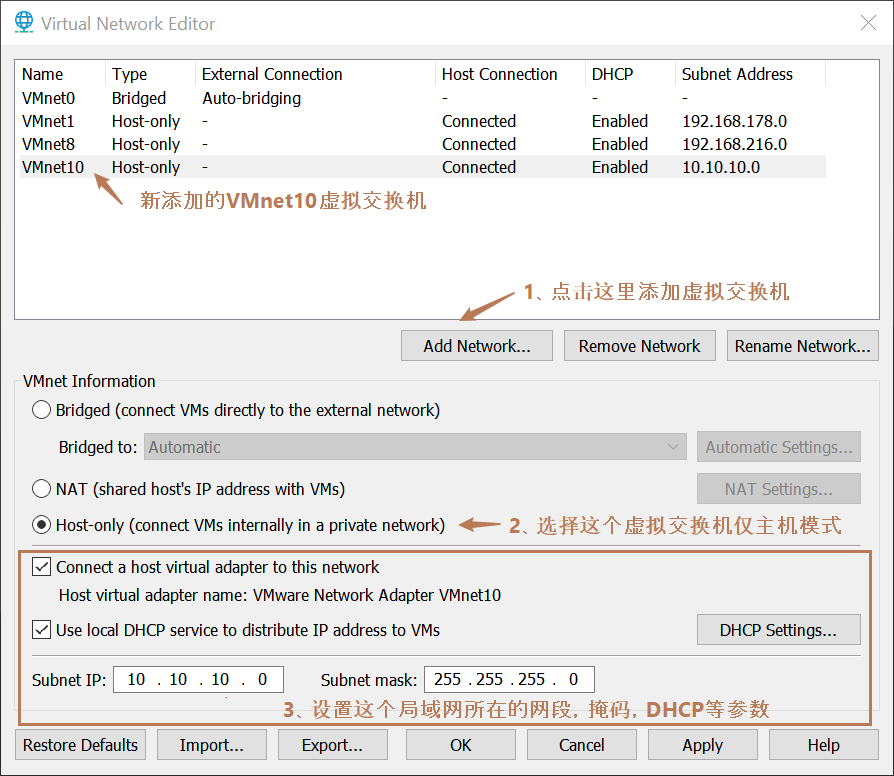The height and width of the screenshot is (776, 894).
Task: Click the External Connection column header
Action: point(315,74)
